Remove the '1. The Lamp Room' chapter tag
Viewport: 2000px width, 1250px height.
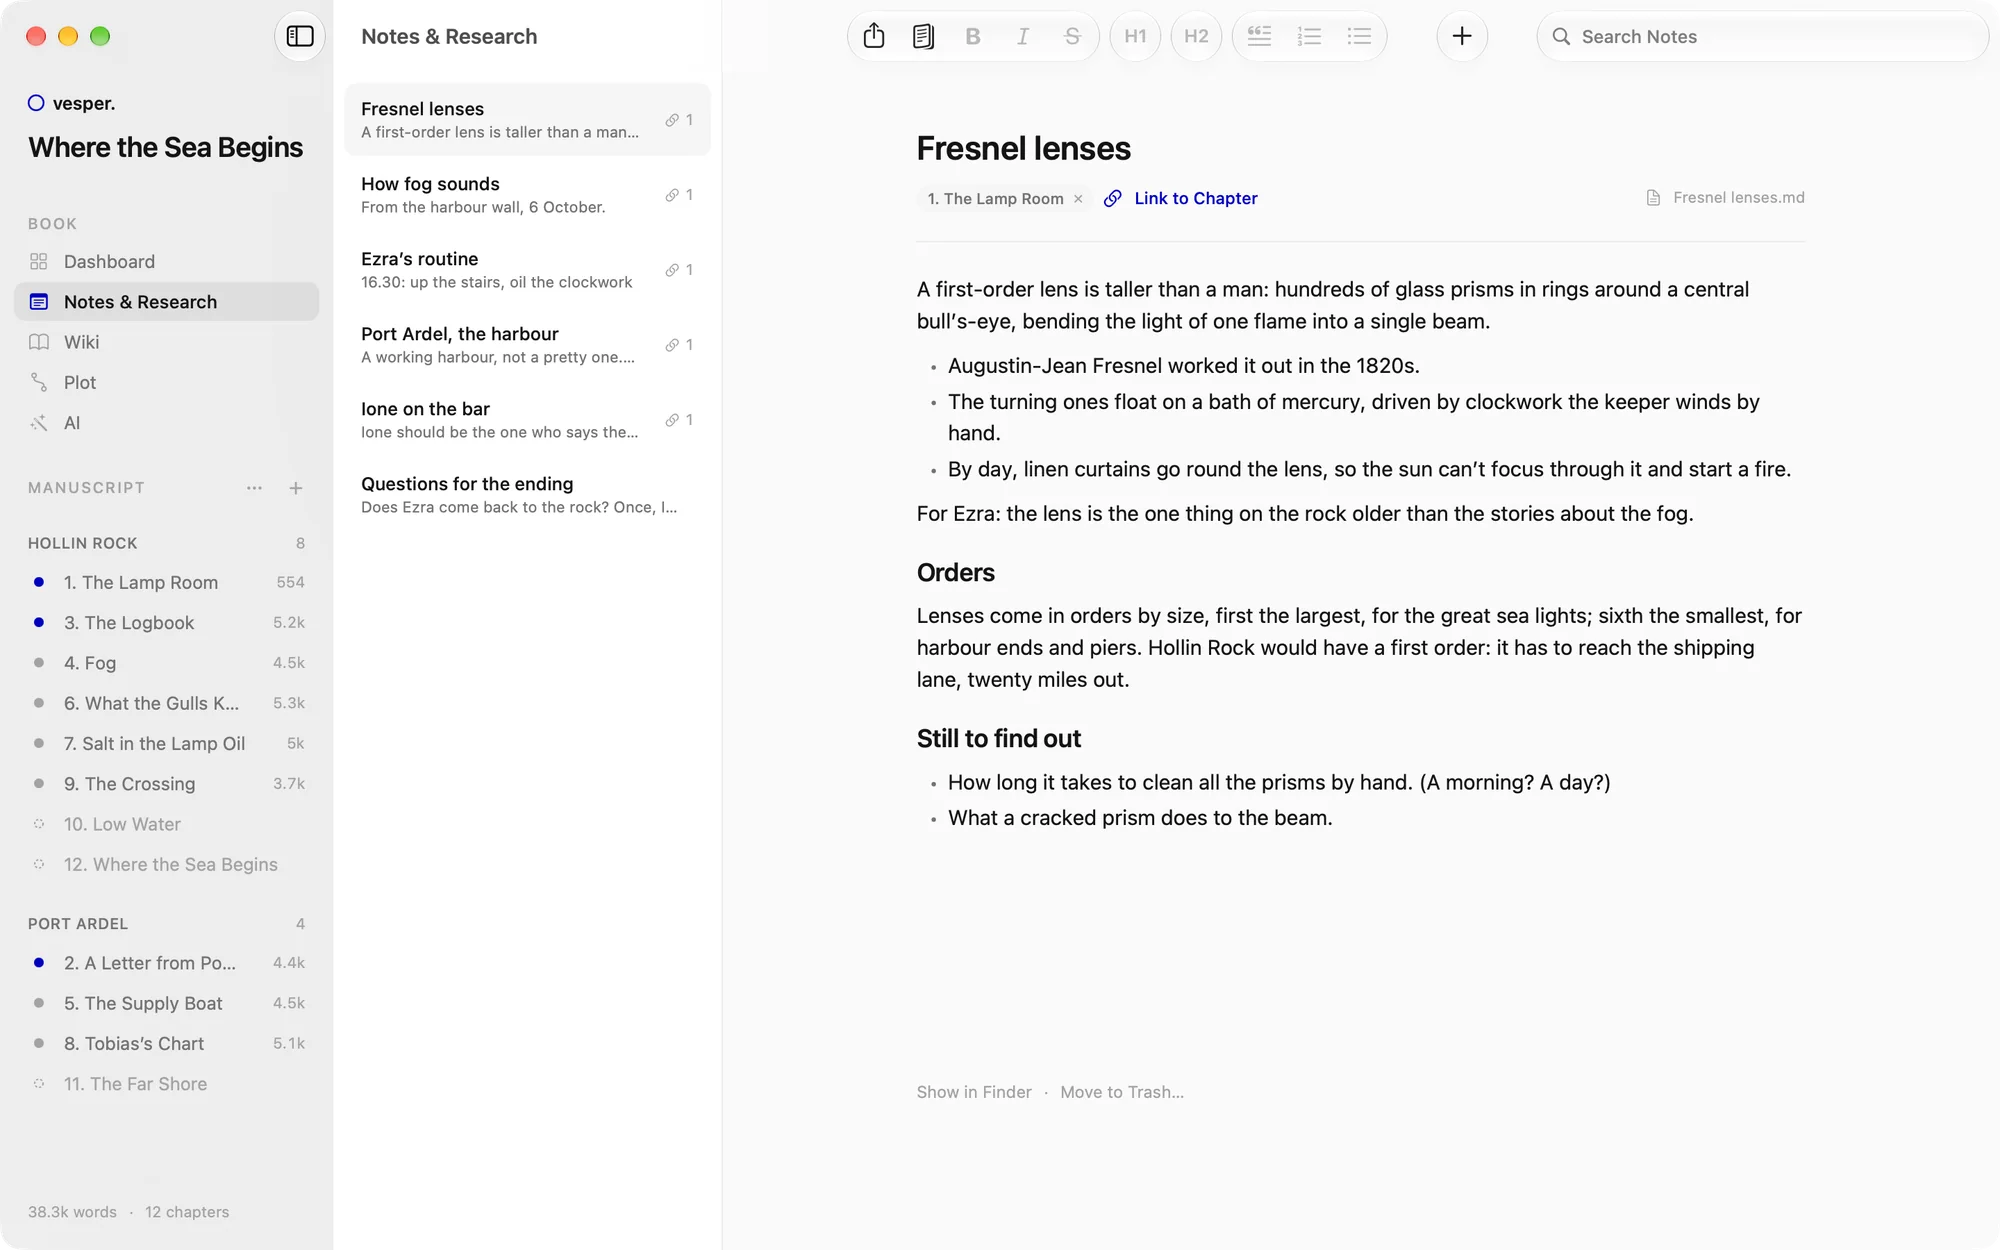1078,199
